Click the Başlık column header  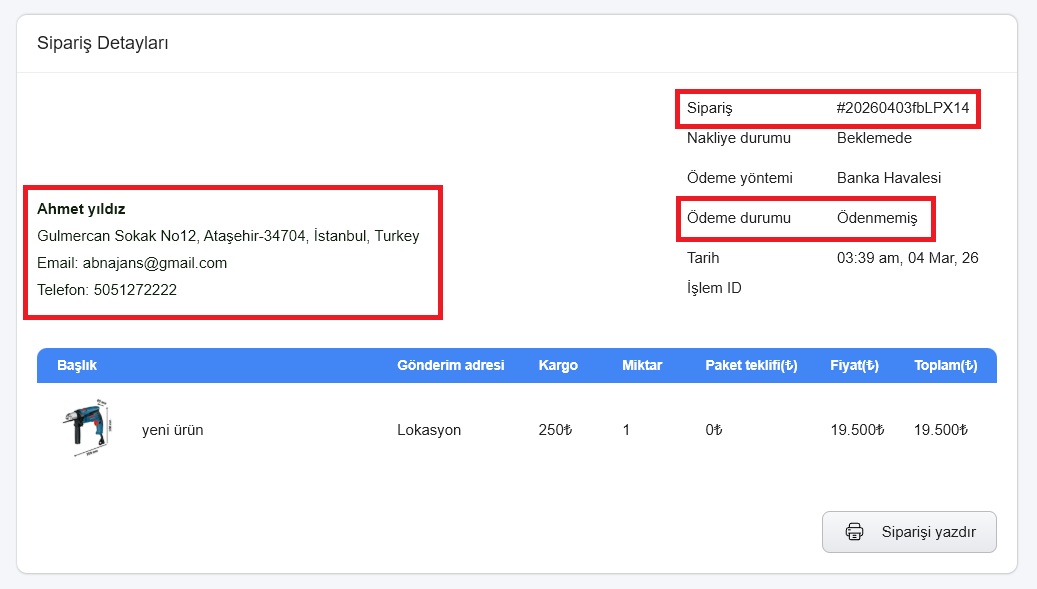point(77,365)
